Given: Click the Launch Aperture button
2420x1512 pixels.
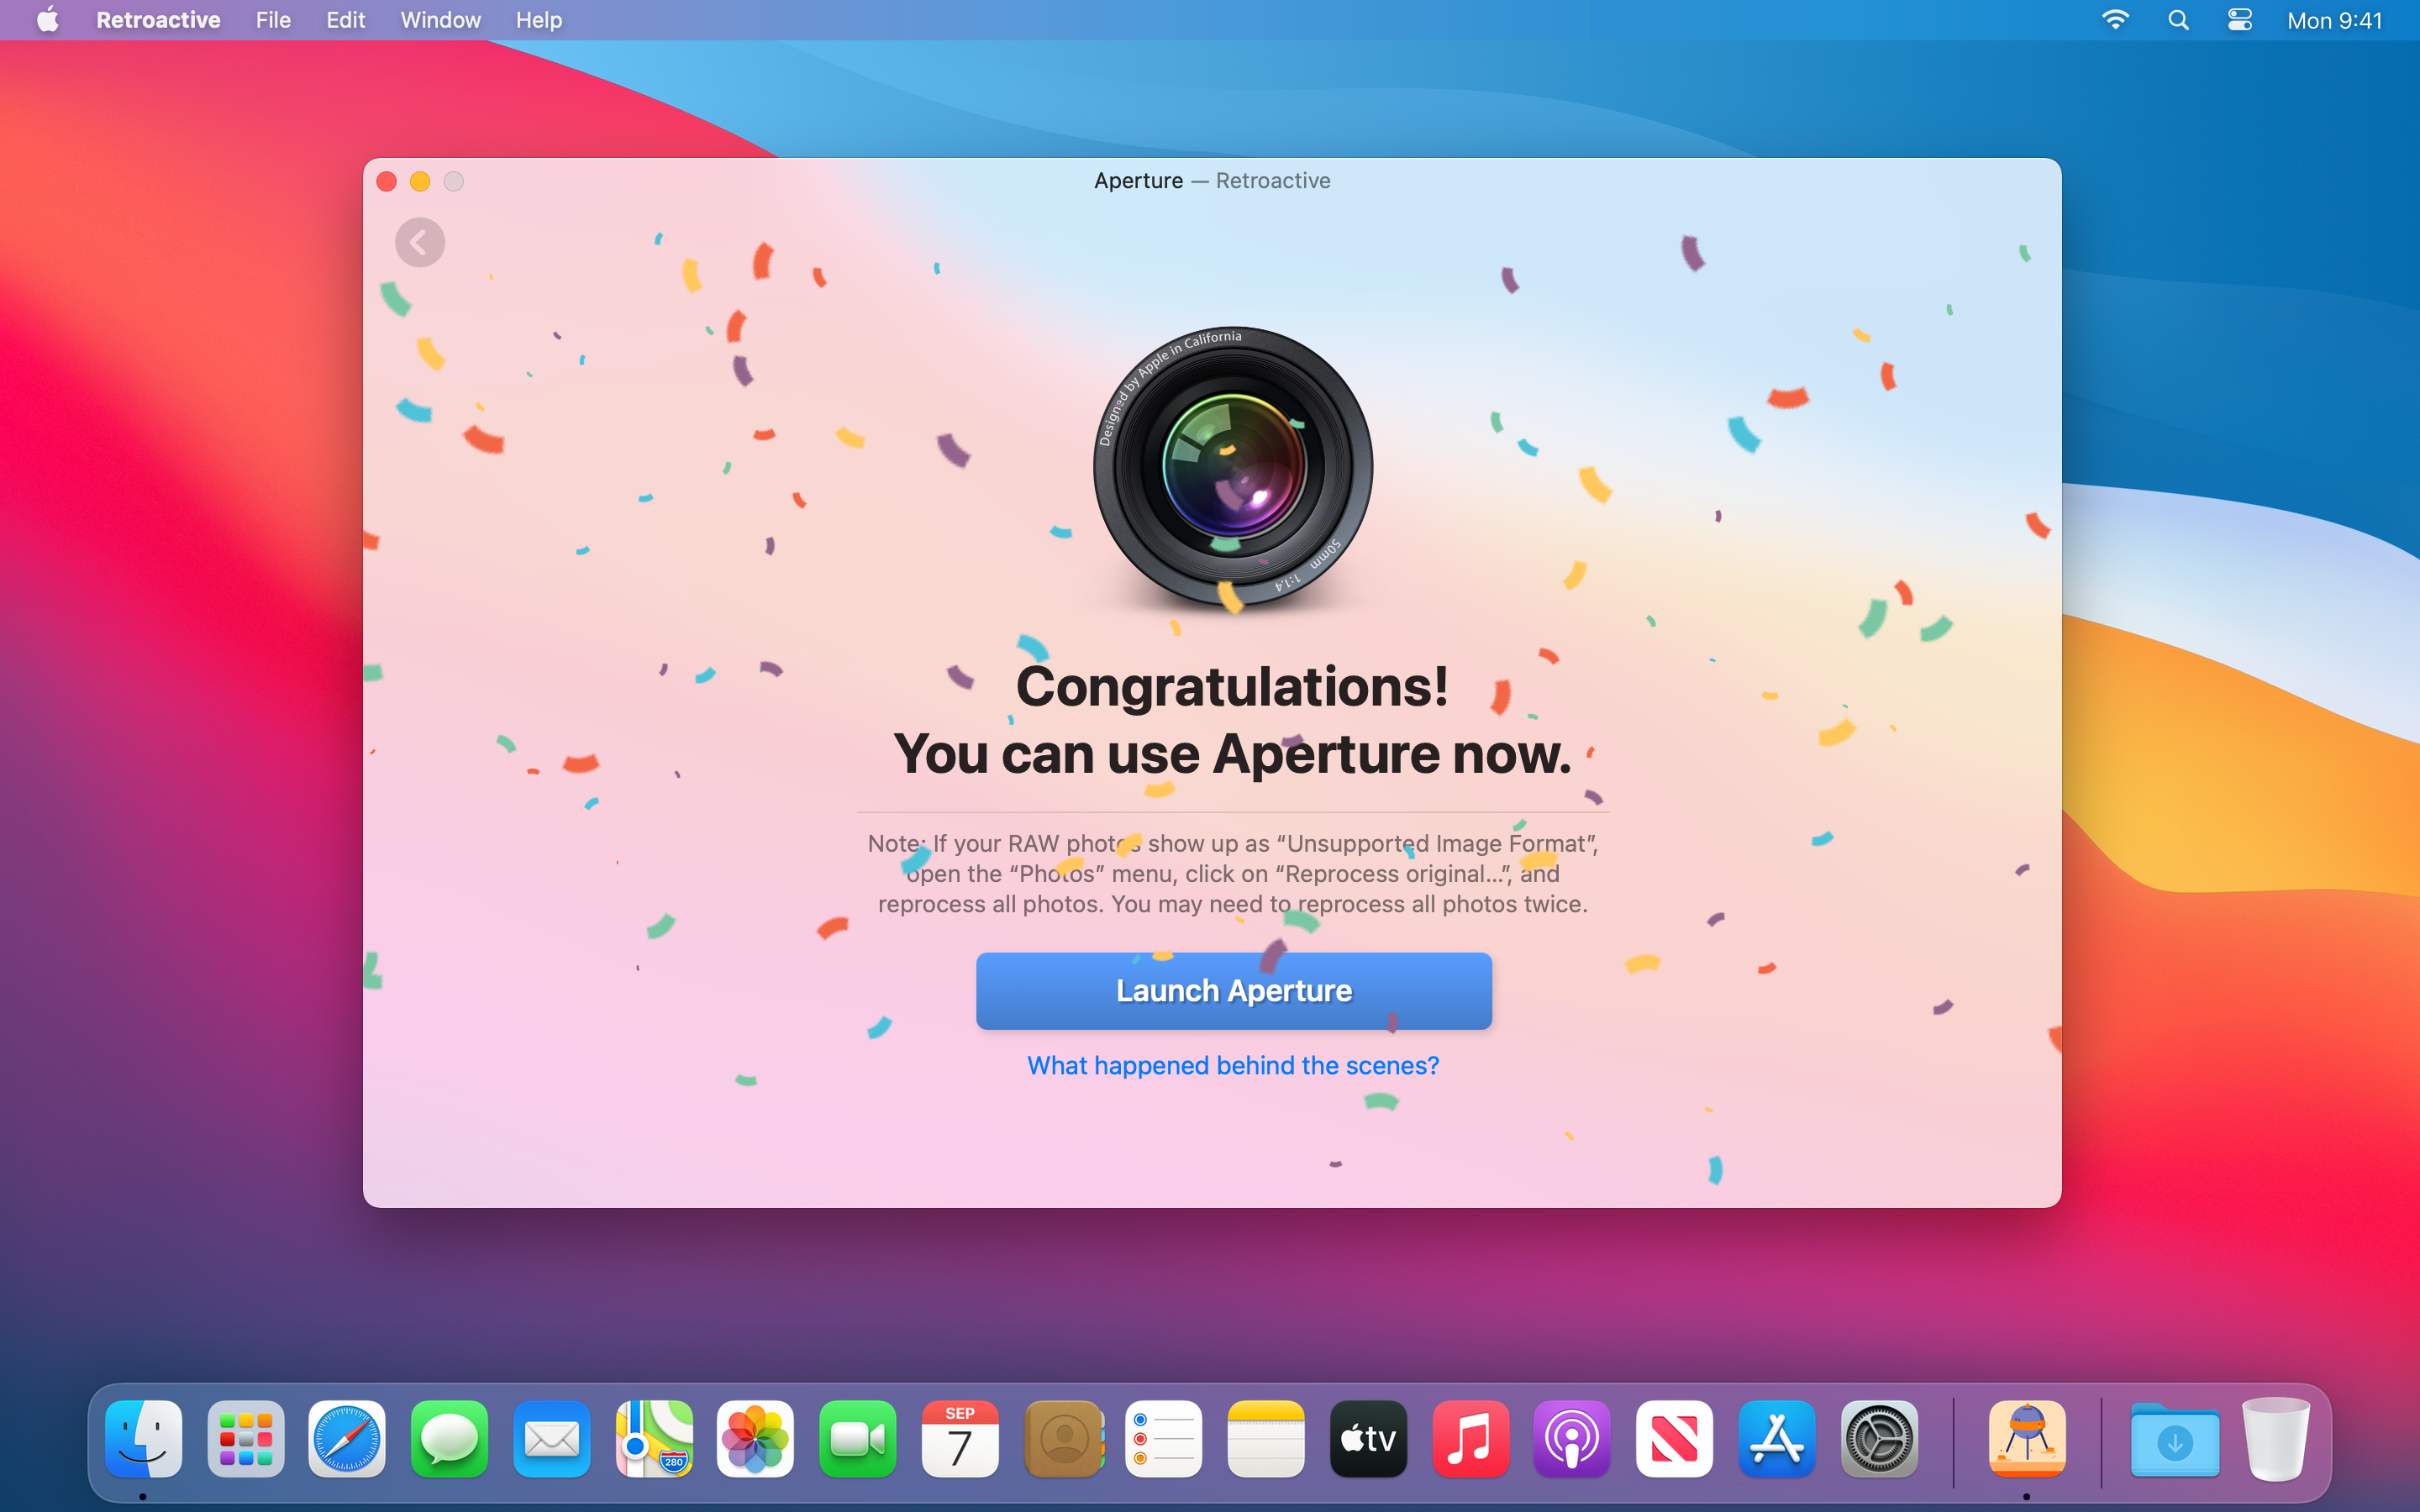Looking at the screenshot, I should (x=1233, y=990).
